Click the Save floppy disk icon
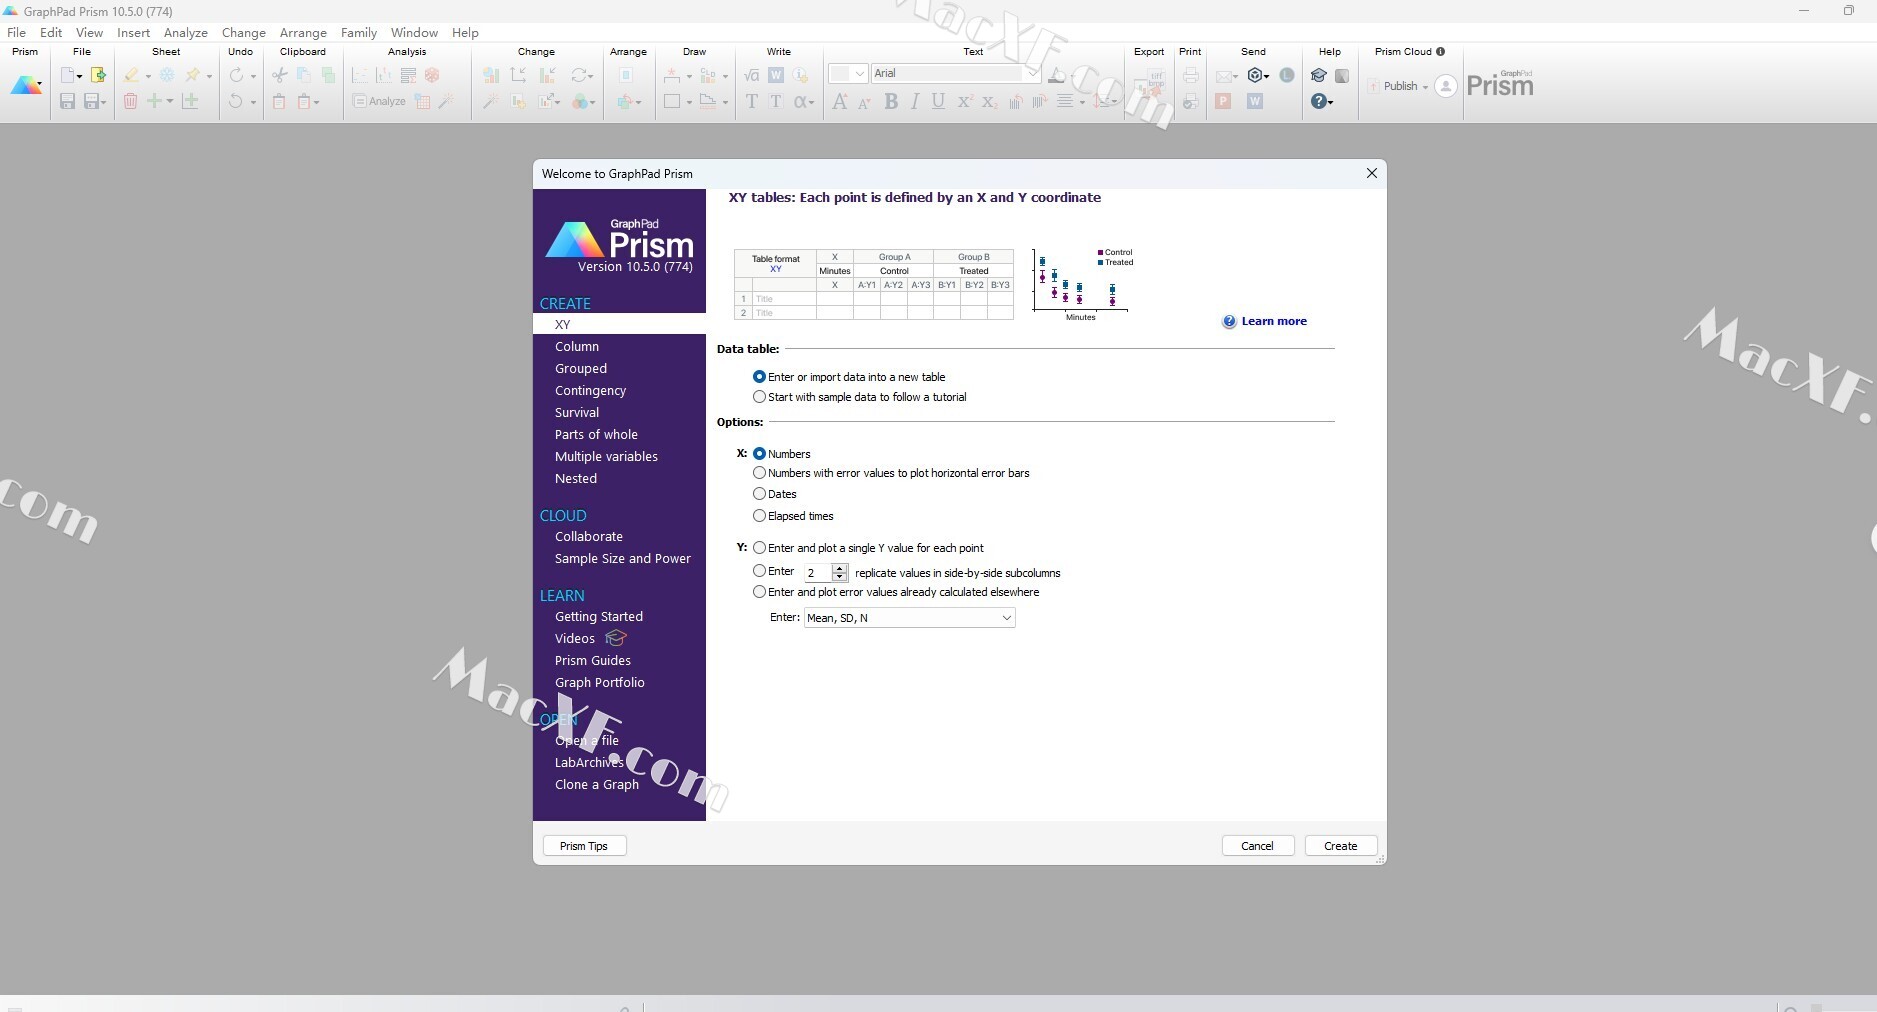Image resolution: width=1877 pixels, height=1012 pixels. pos(67,101)
